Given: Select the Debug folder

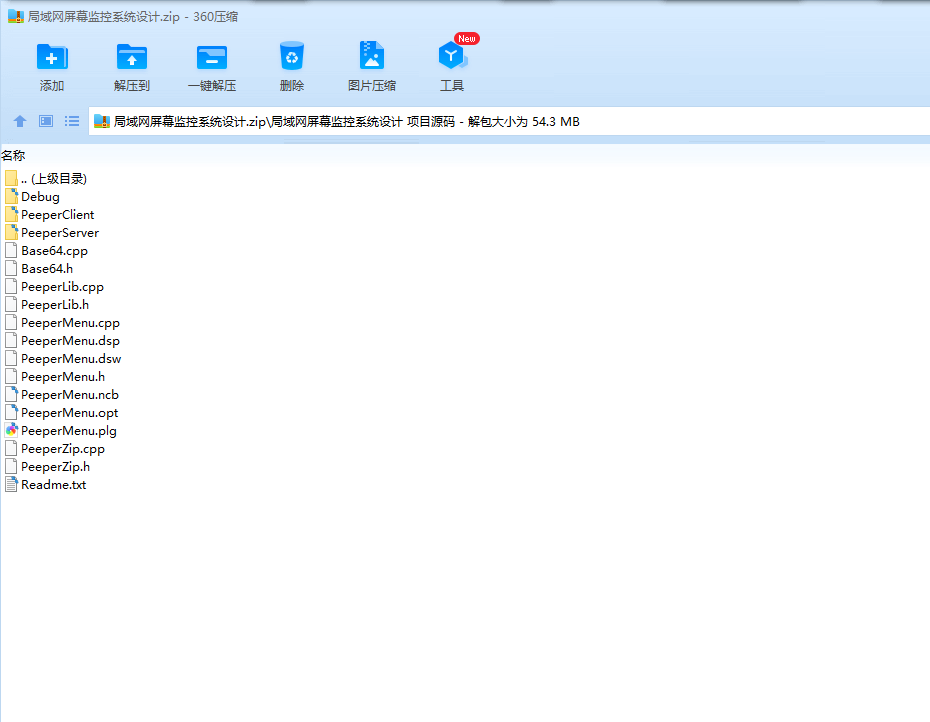Looking at the screenshot, I should point(33,196).
